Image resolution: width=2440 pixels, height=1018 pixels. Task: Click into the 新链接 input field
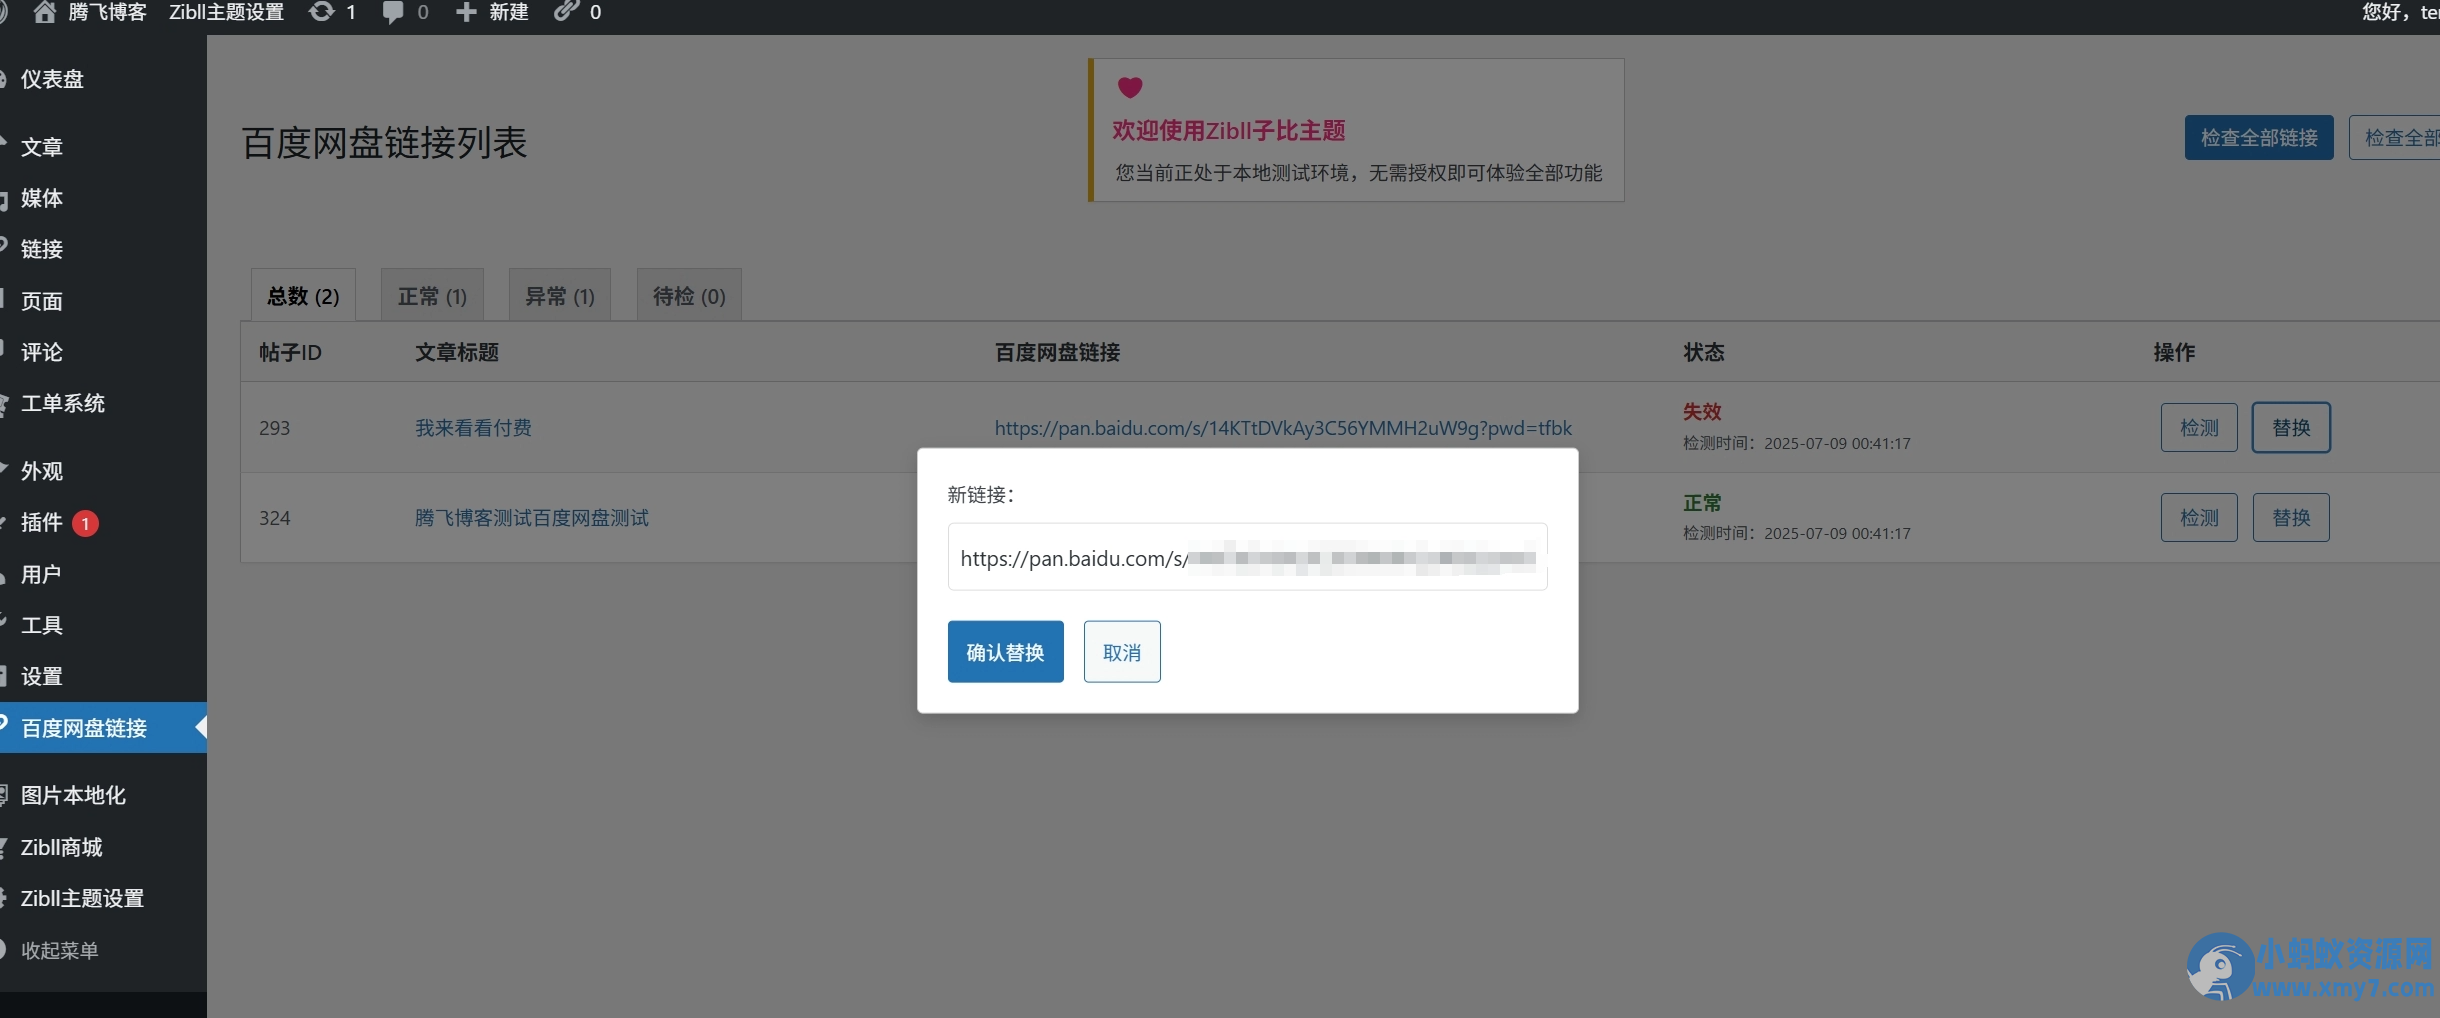coord(1248,557)
